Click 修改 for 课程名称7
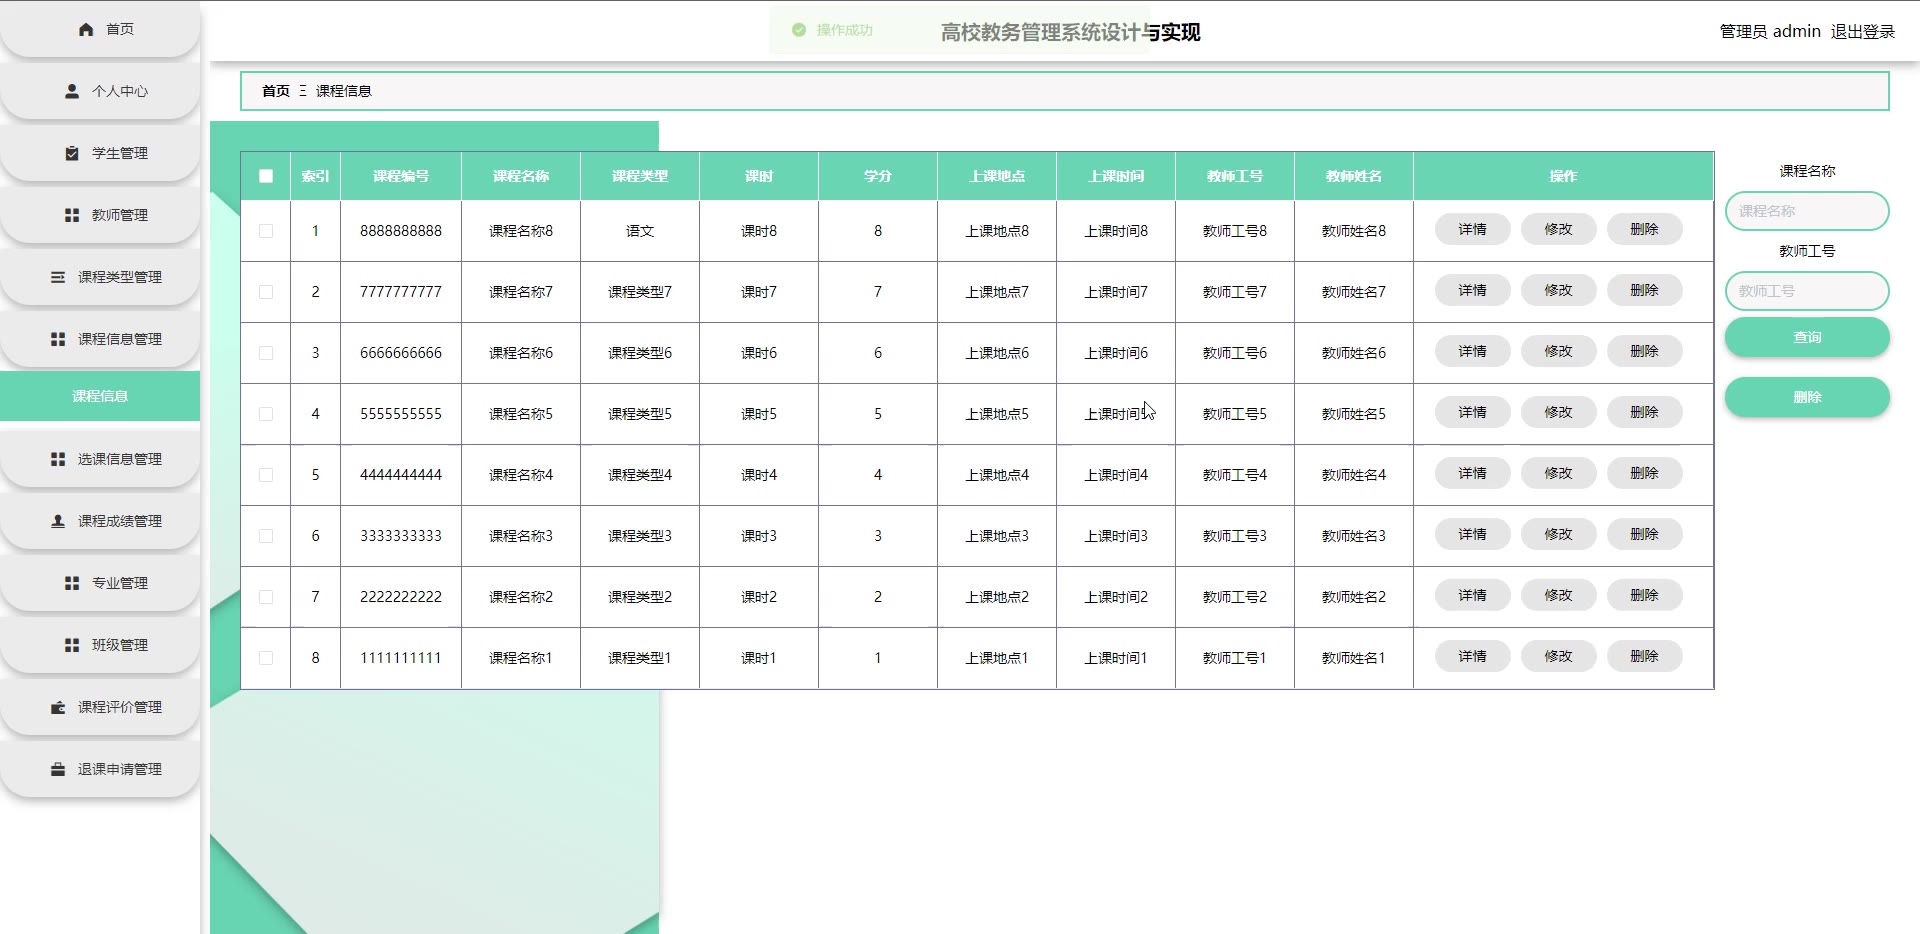This screenshot has width=1920, height=934. (x=1558, y=291)
